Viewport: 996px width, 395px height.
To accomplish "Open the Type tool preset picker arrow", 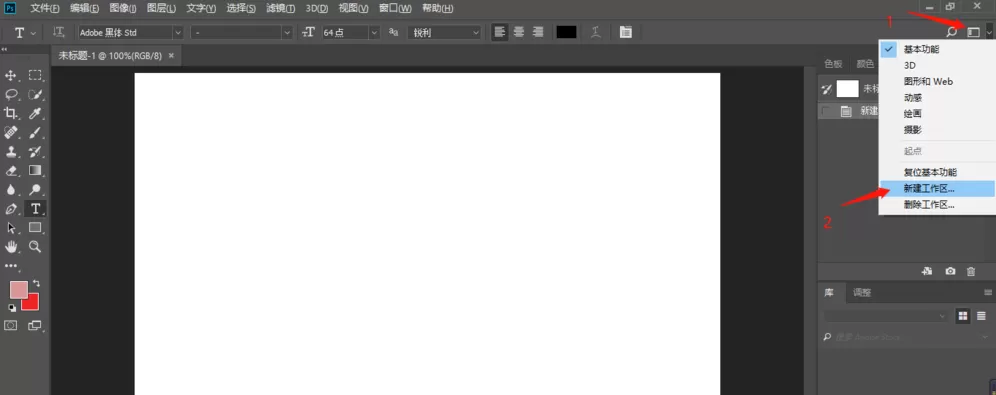I will pos(33,32).
